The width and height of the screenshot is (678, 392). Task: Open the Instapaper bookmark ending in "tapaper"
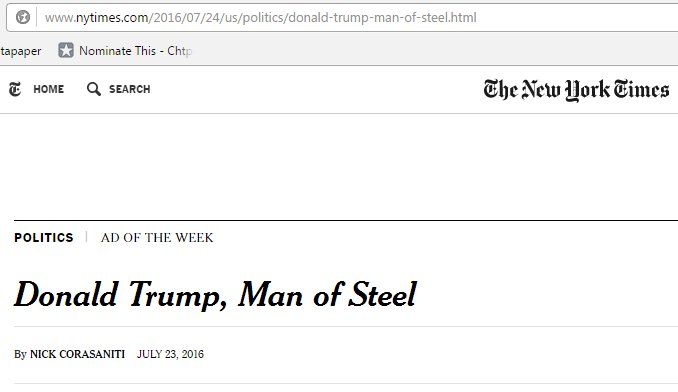click(x=21, y=51)
